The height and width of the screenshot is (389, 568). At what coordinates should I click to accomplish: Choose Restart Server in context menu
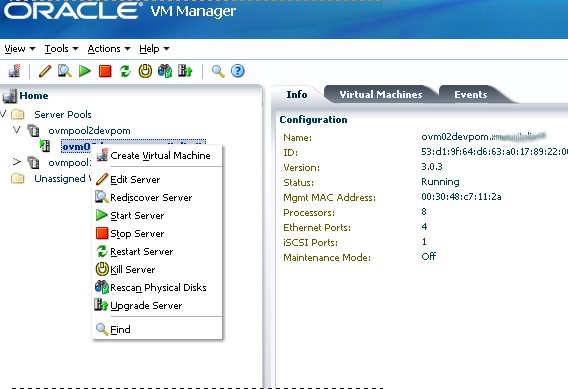coord(157,252)
